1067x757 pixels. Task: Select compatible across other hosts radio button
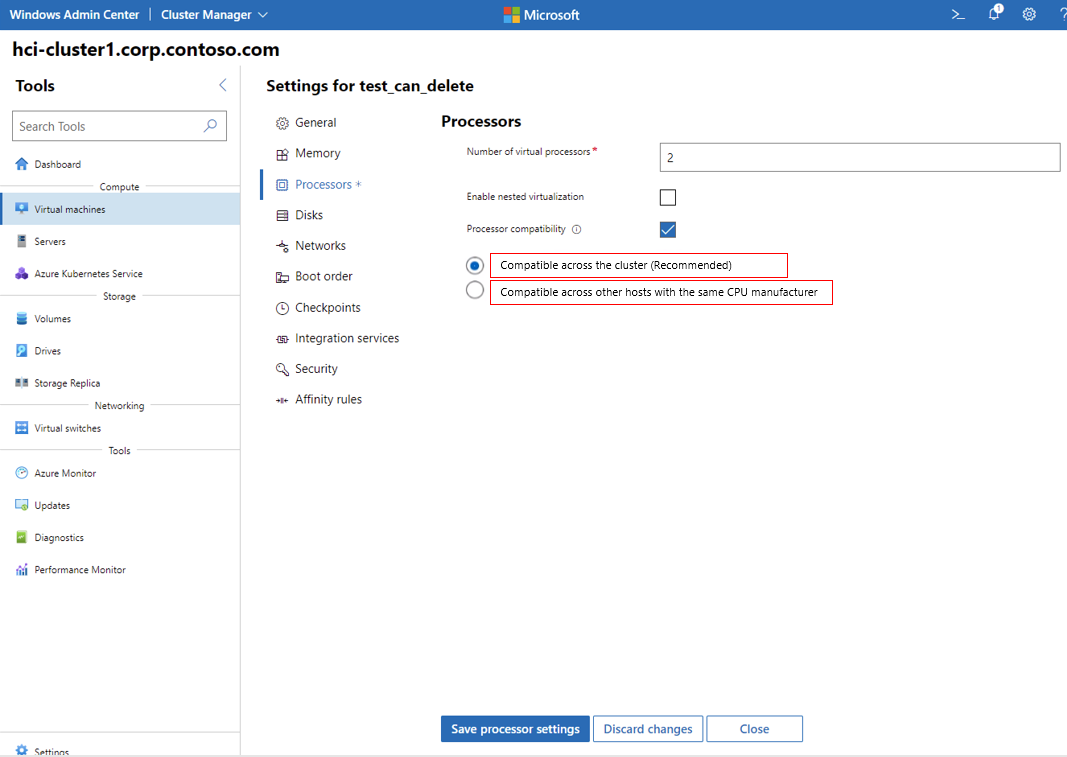[x=475, y=290]
